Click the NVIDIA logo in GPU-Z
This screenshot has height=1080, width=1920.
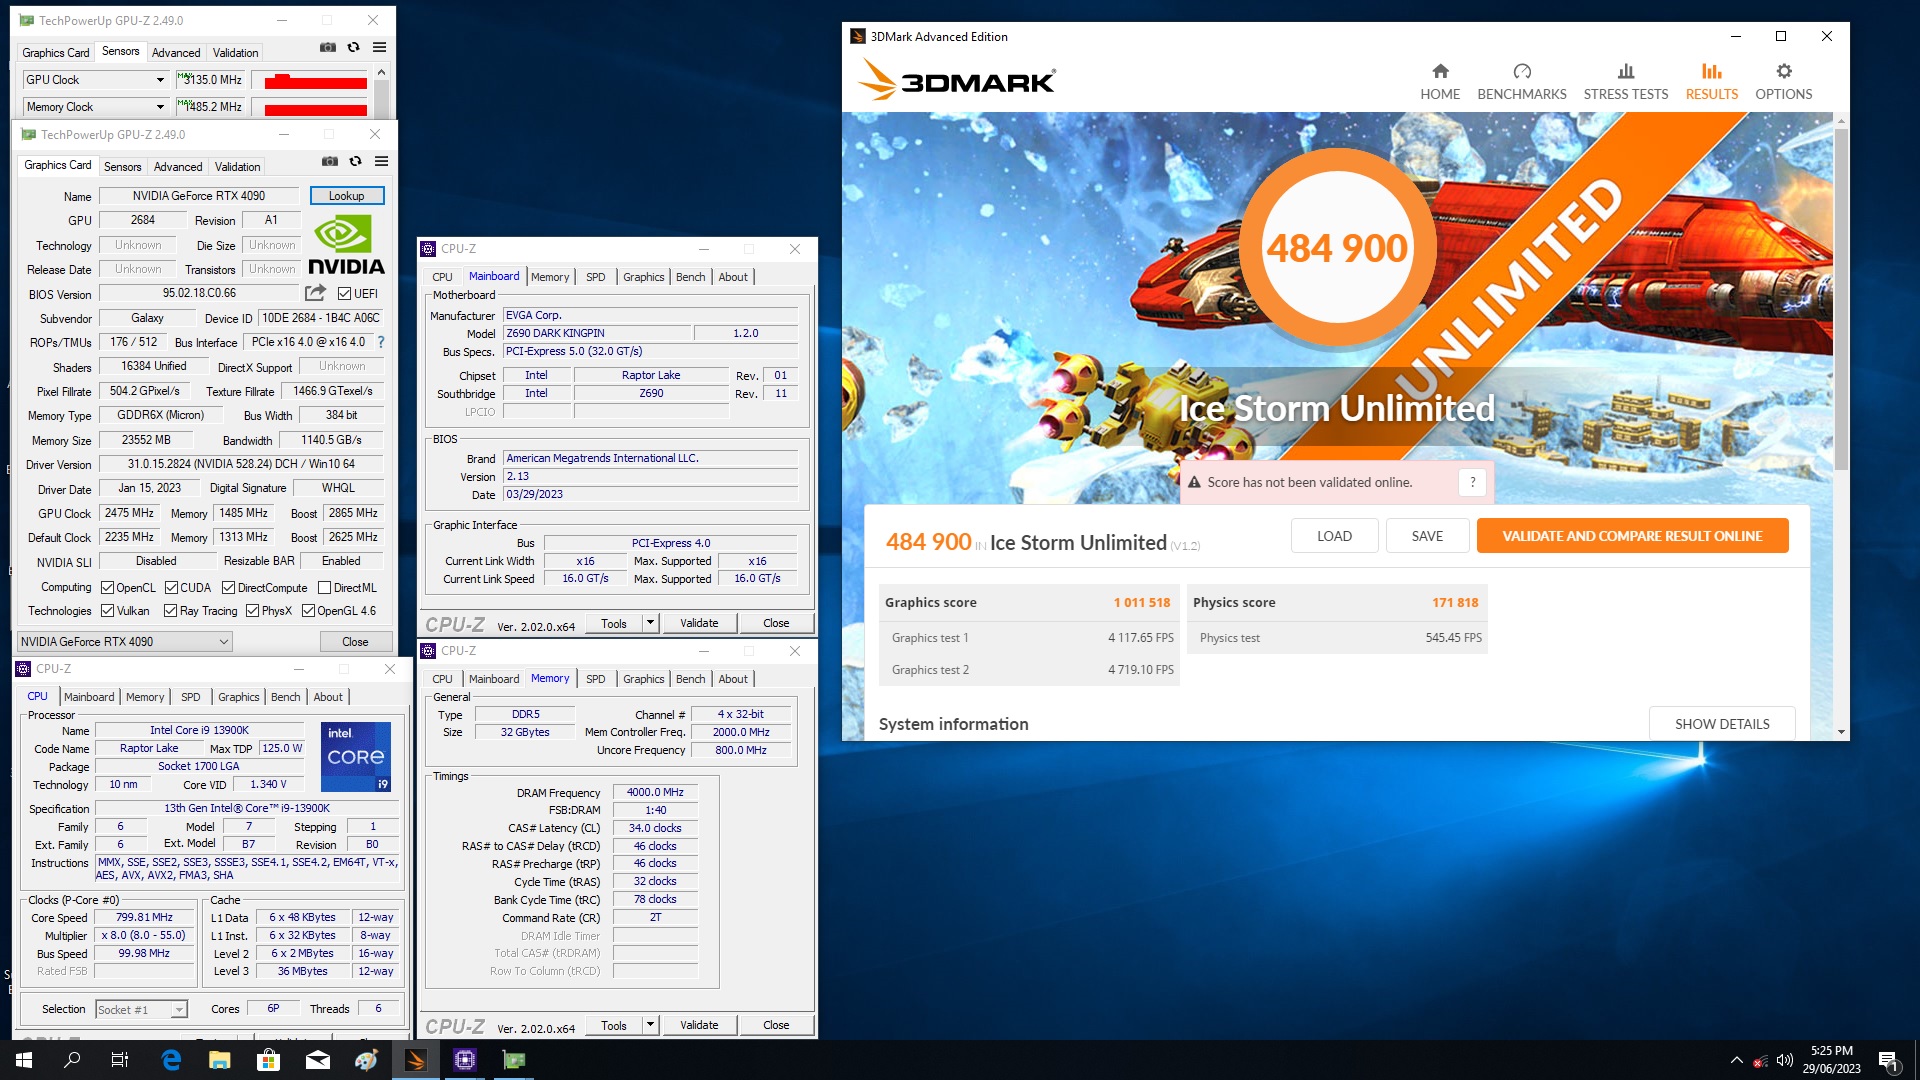(346, 245)
